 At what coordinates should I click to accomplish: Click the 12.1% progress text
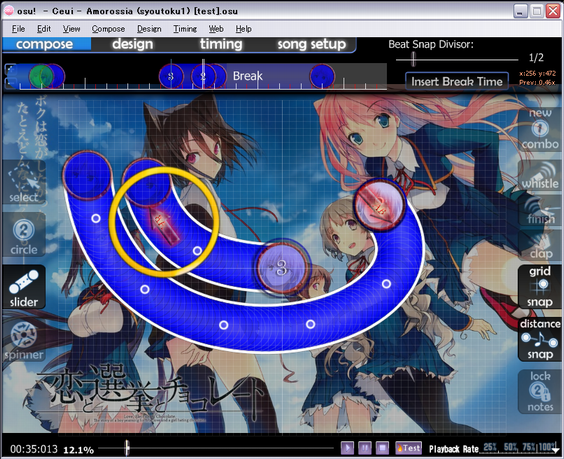pyautogui.click(x=78, y=450)
